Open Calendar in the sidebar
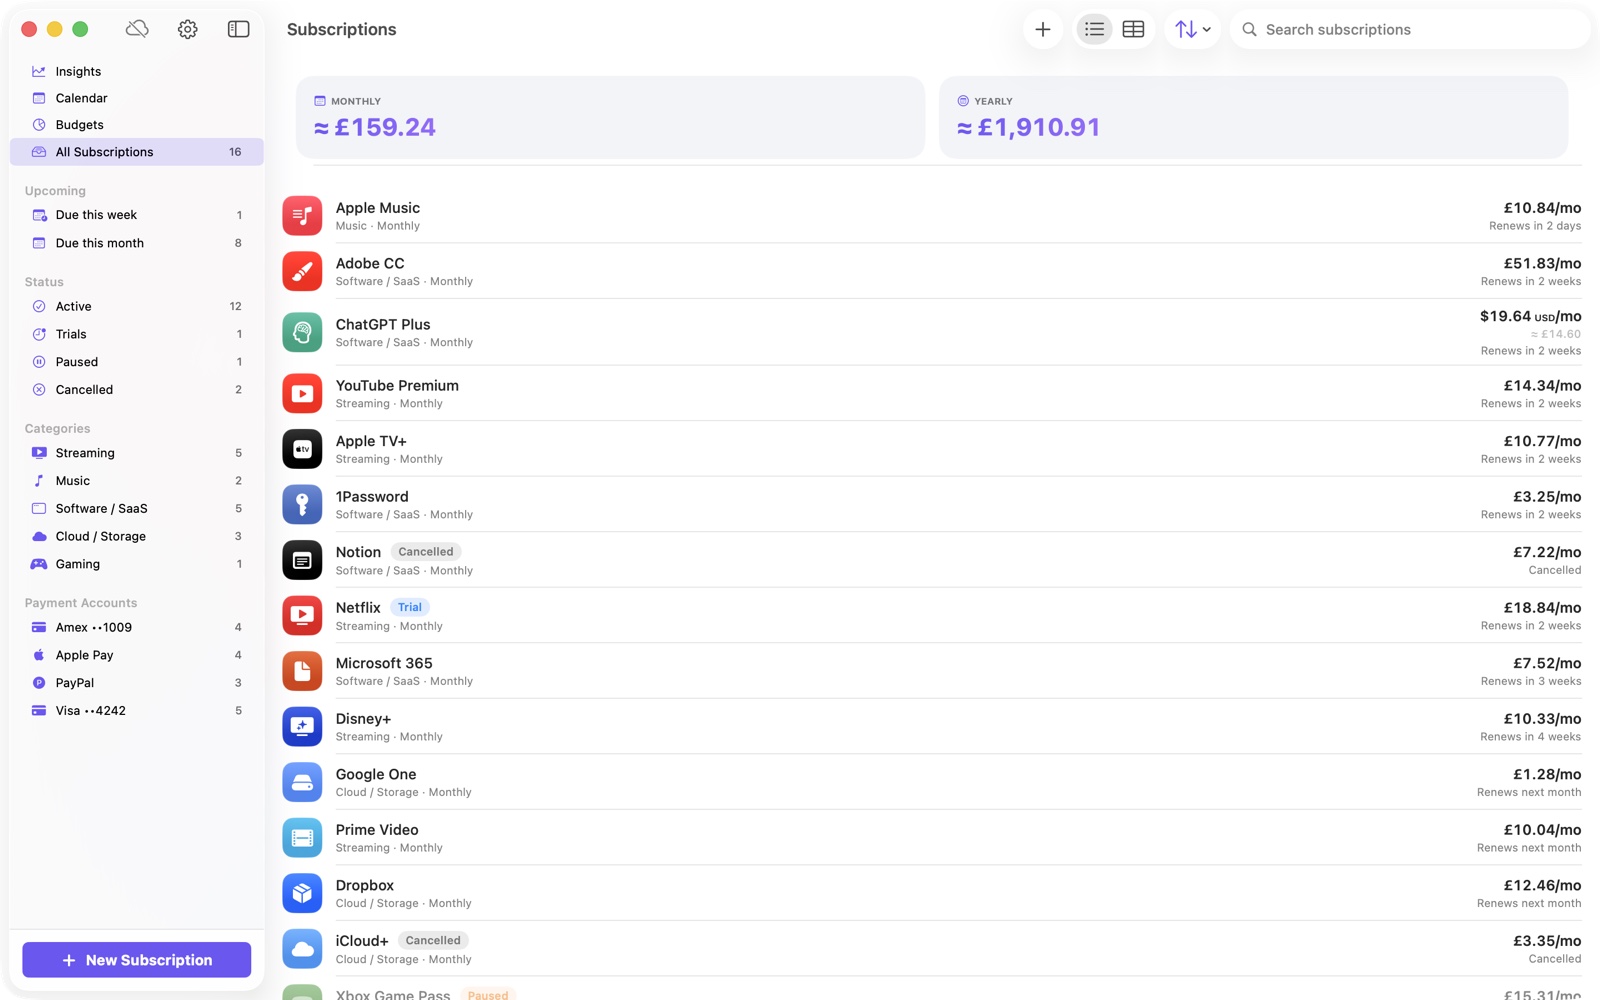 pyautogui.click(x=137, y=98)
